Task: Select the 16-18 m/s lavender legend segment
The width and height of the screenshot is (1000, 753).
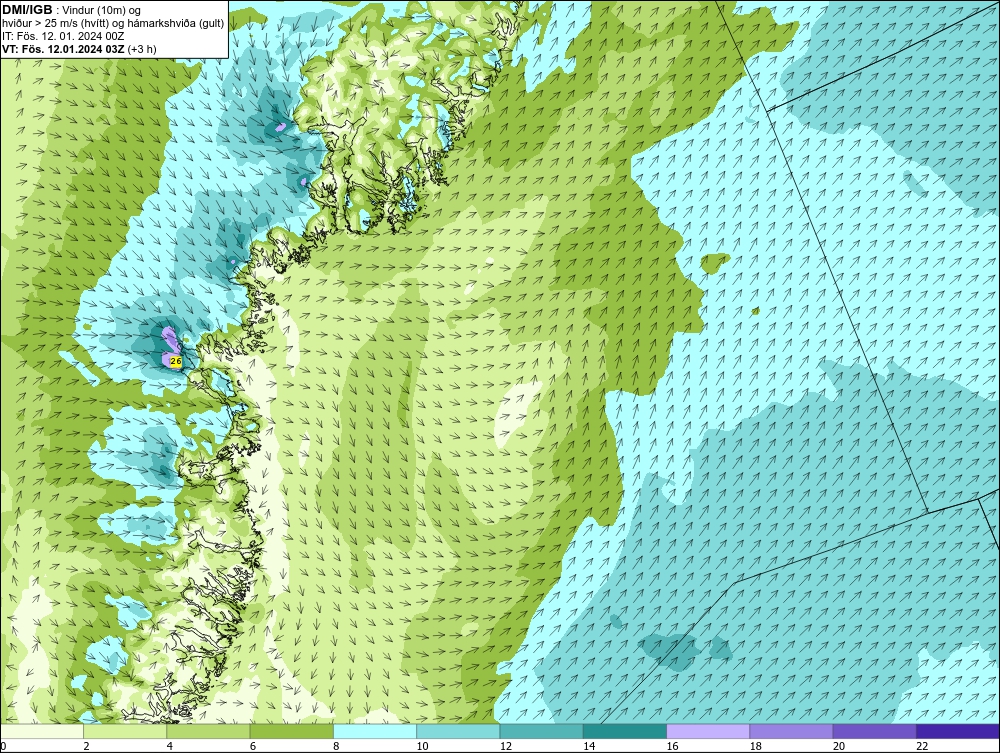Action: tap(708, 731)
